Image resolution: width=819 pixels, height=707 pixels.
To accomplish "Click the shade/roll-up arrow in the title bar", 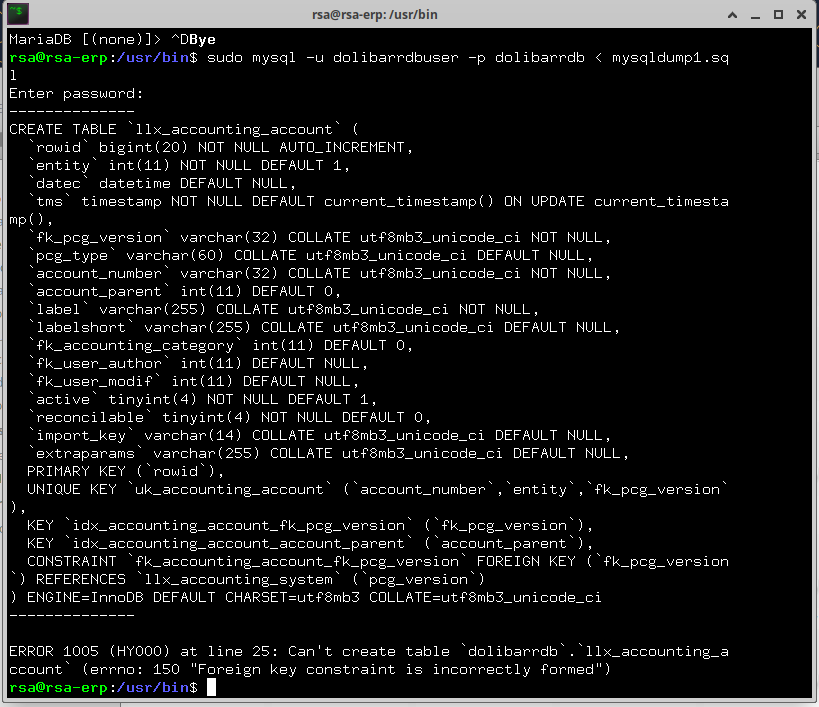I will click(732, 15).
